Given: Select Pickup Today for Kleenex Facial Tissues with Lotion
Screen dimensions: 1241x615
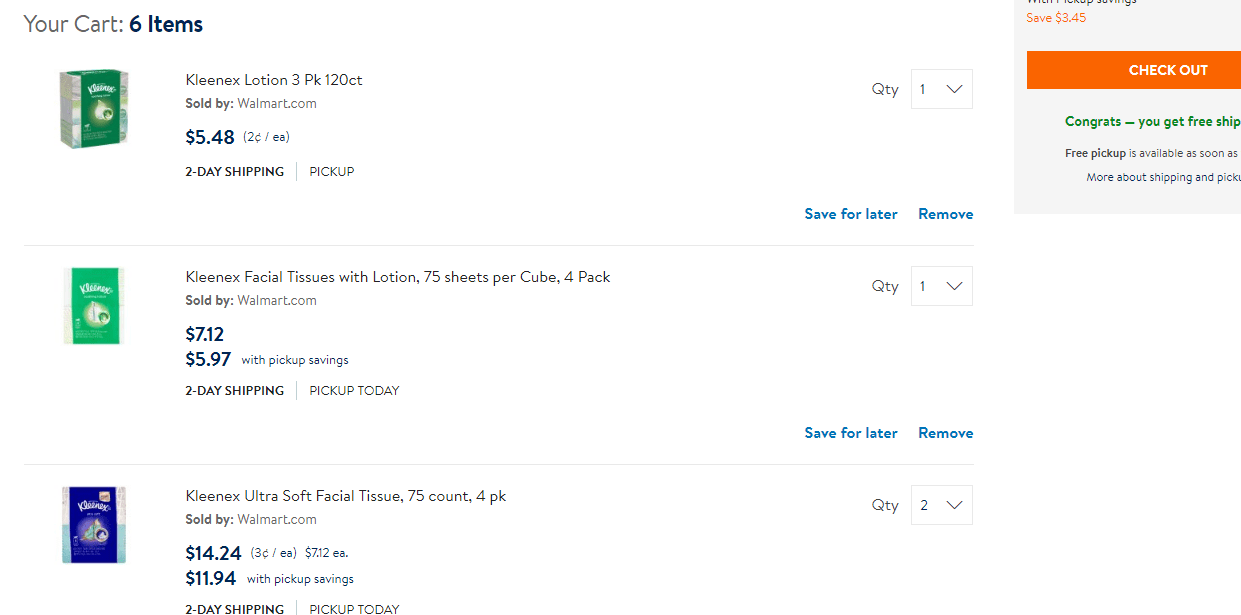Looking at the screenshot, I should coord(354,391).
